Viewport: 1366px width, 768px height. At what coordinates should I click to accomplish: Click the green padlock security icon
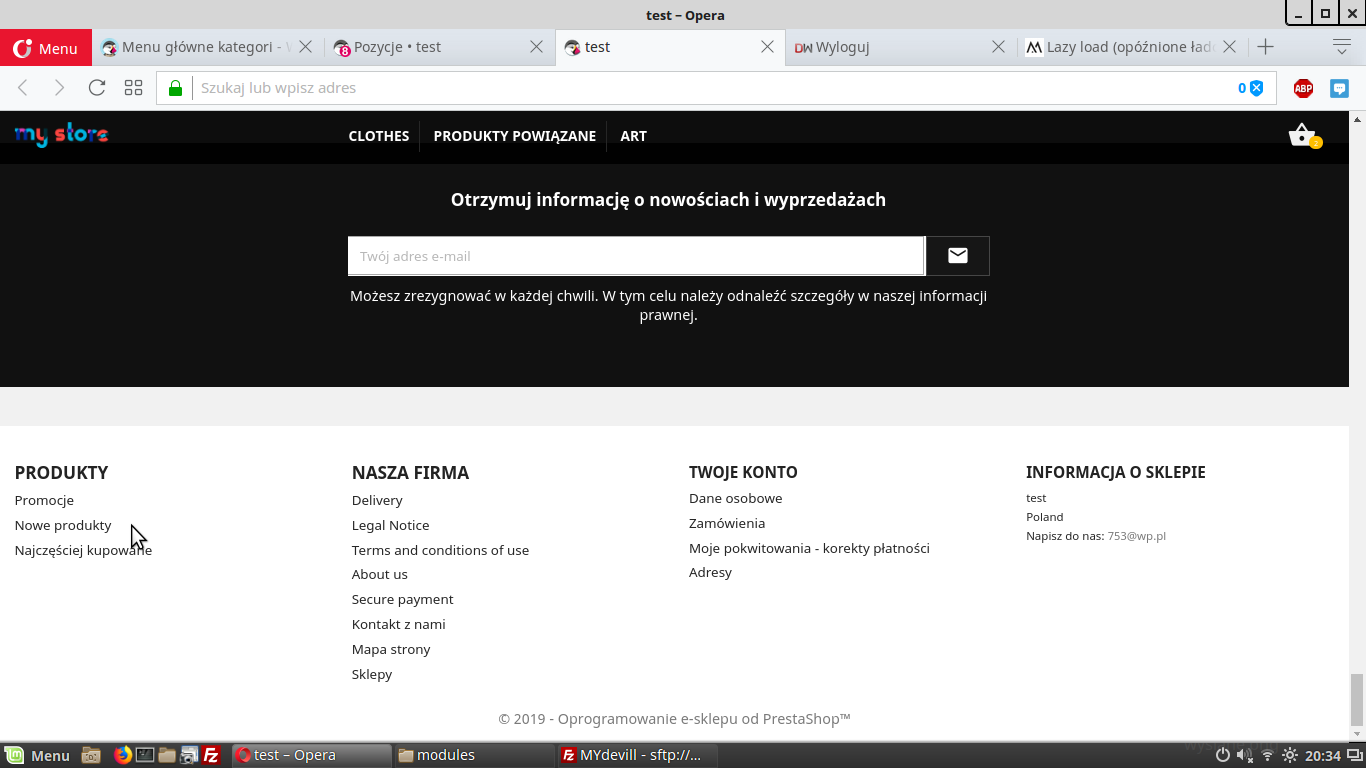[x=176, y=88]
